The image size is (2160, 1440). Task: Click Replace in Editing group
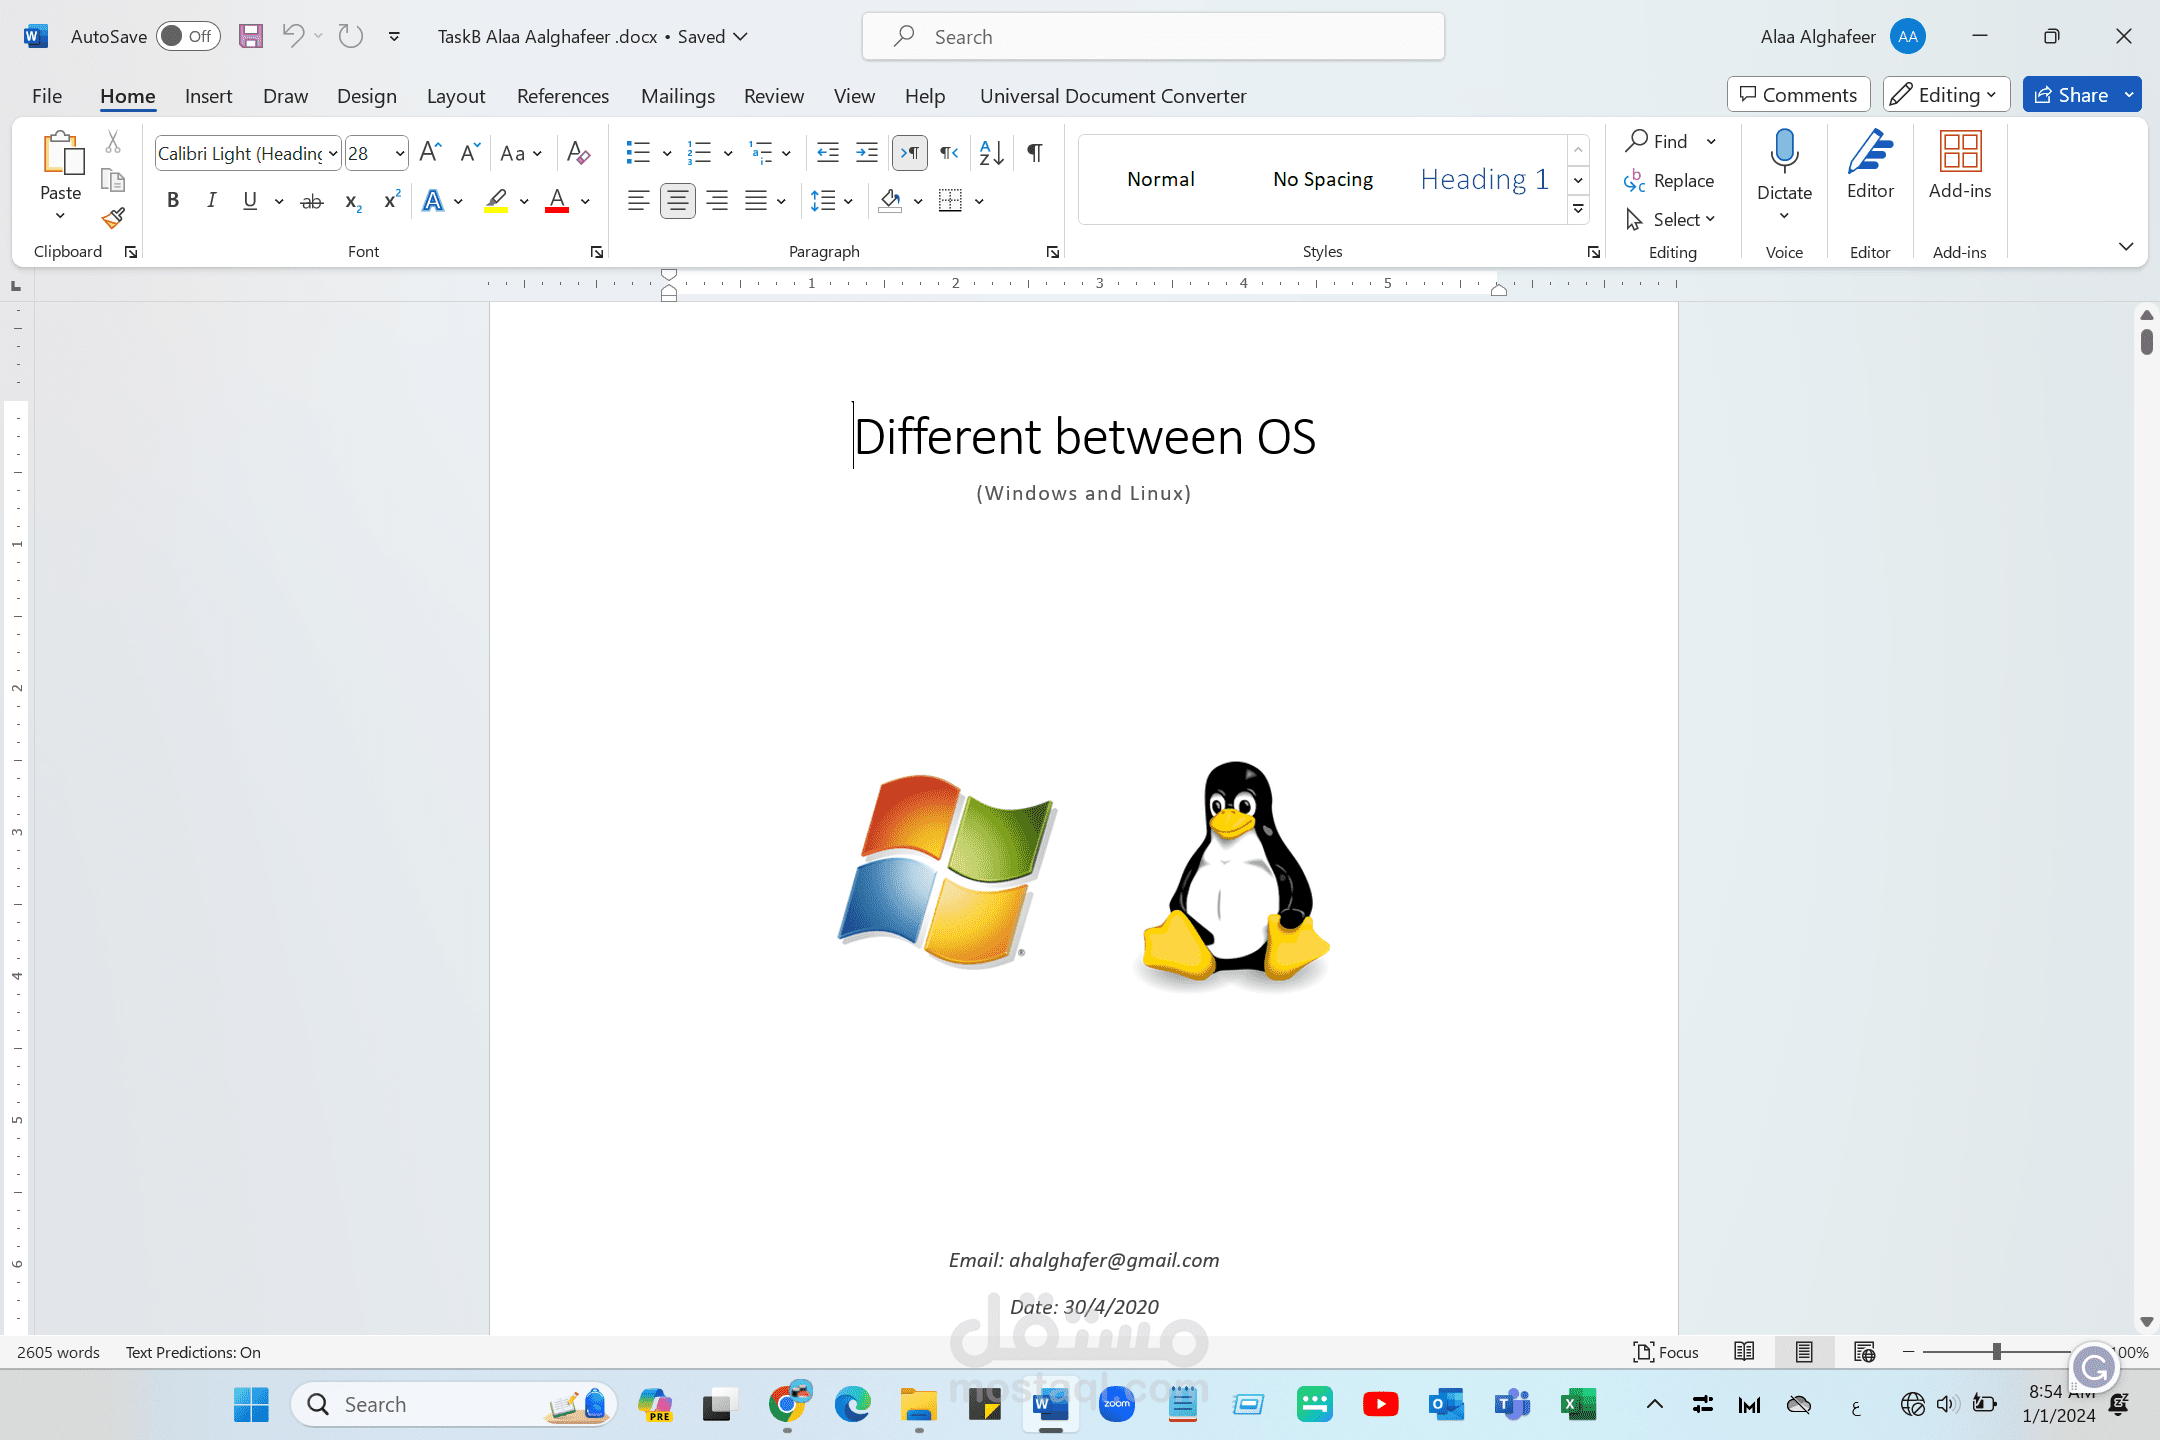pyautogui.click(x=1669, y=180)
